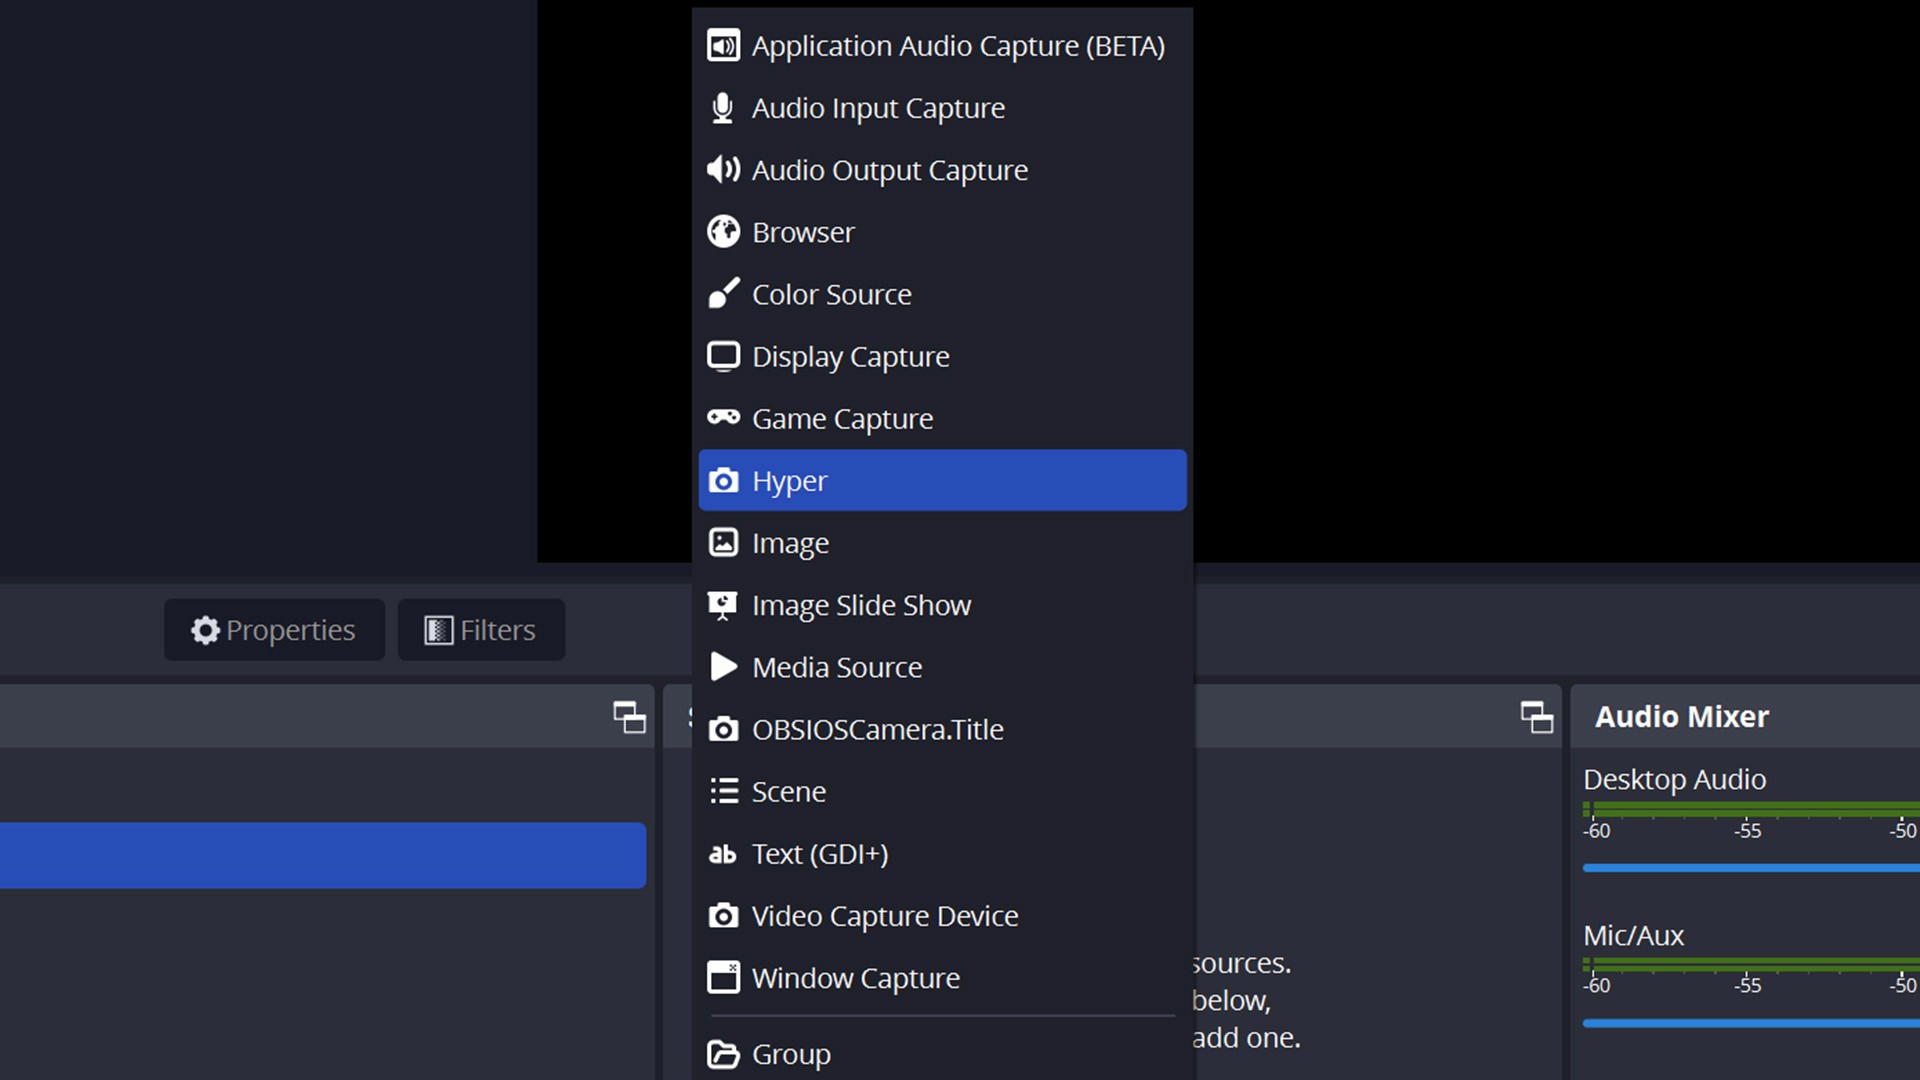Click the play icon next to Media Source
This screenshot has height=1080, width=1920.
pyautogui.click(x=723, y=667)
